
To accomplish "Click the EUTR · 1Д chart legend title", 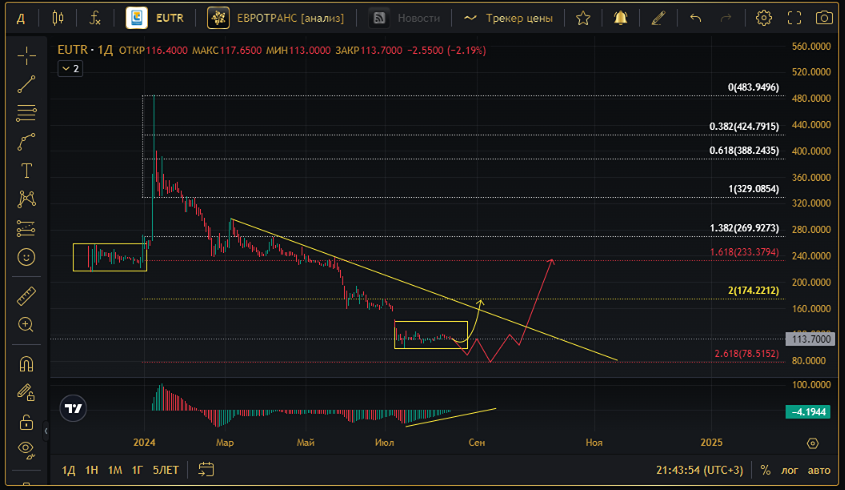I will 85,50.
